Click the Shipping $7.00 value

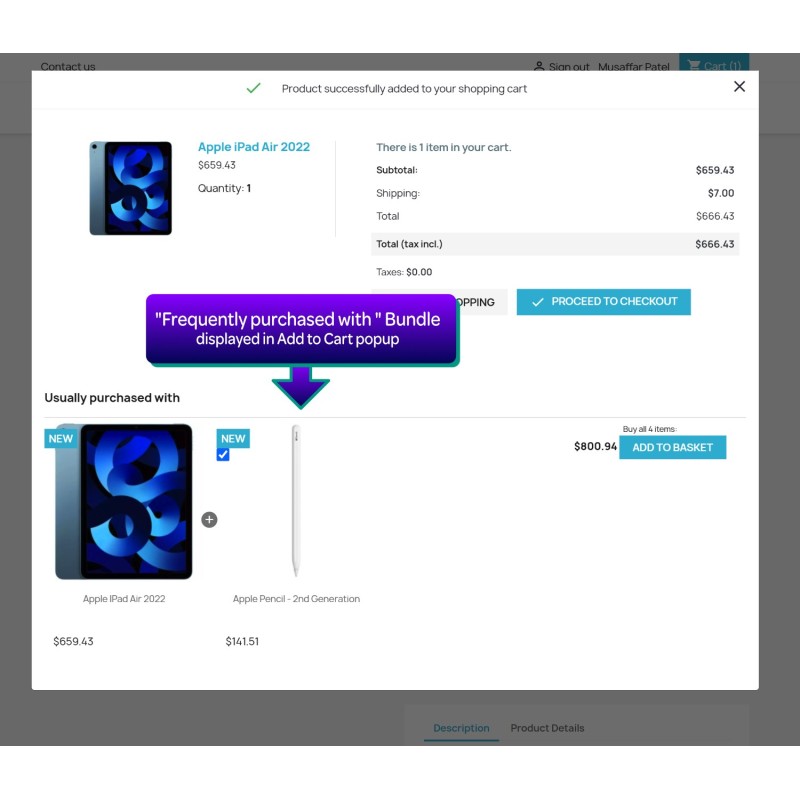(721, 193)
